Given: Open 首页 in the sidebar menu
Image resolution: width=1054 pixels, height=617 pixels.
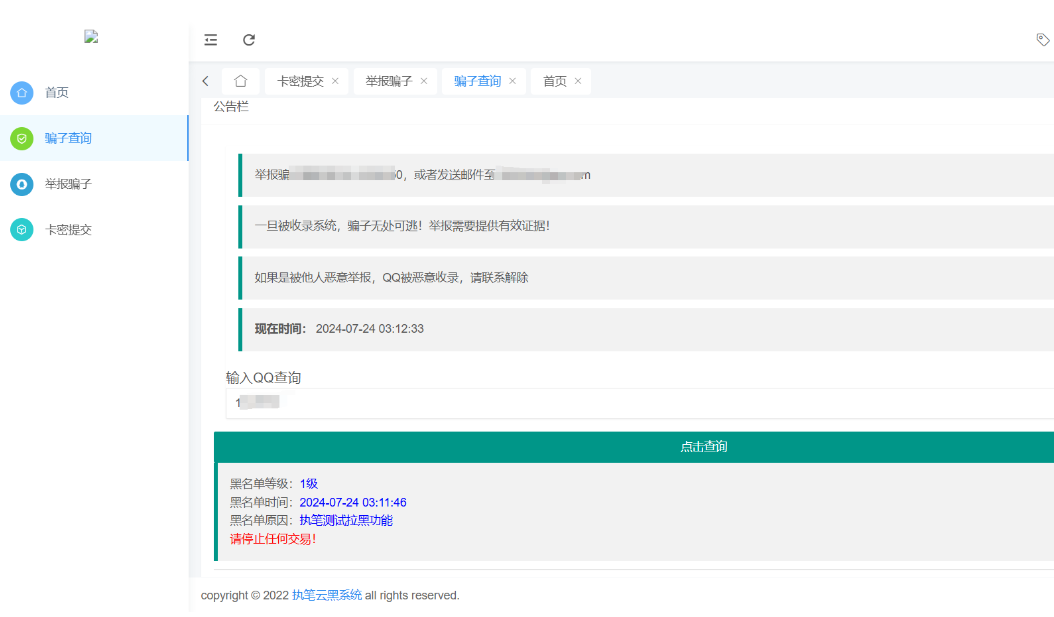Looking at the screenshot, I should pos(94,93).
